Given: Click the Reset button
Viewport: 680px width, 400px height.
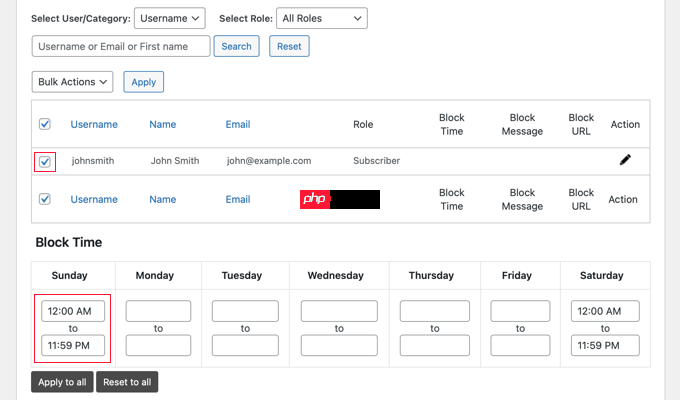Looking at the screenshot, I should pyautogui.click(x=289, y=46).
